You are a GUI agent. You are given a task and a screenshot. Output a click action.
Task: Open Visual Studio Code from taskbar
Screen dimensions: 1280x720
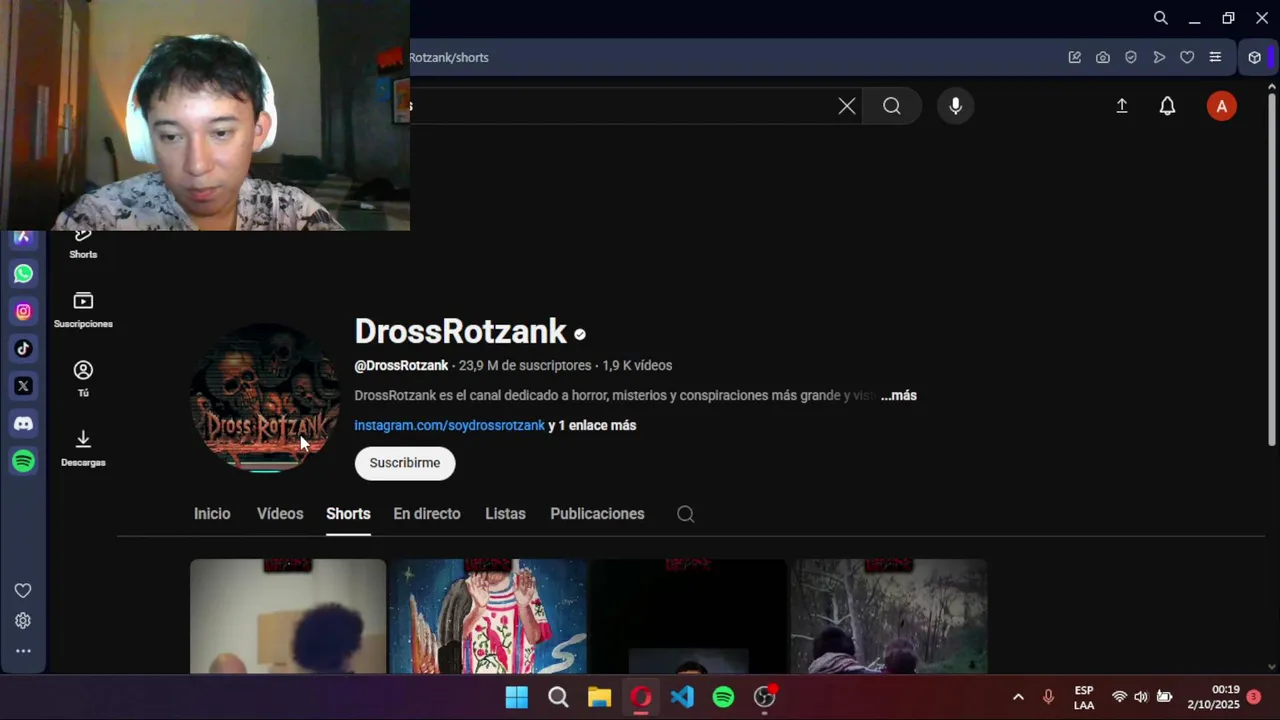(x=682, y=697)
